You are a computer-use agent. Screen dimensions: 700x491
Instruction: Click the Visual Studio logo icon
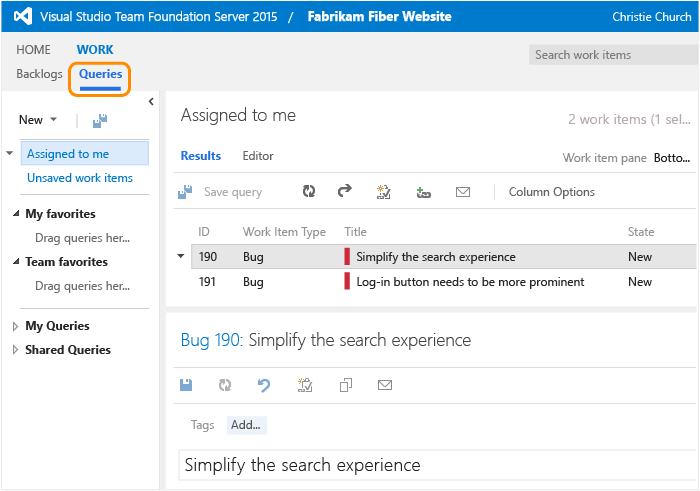coord(22,17)
